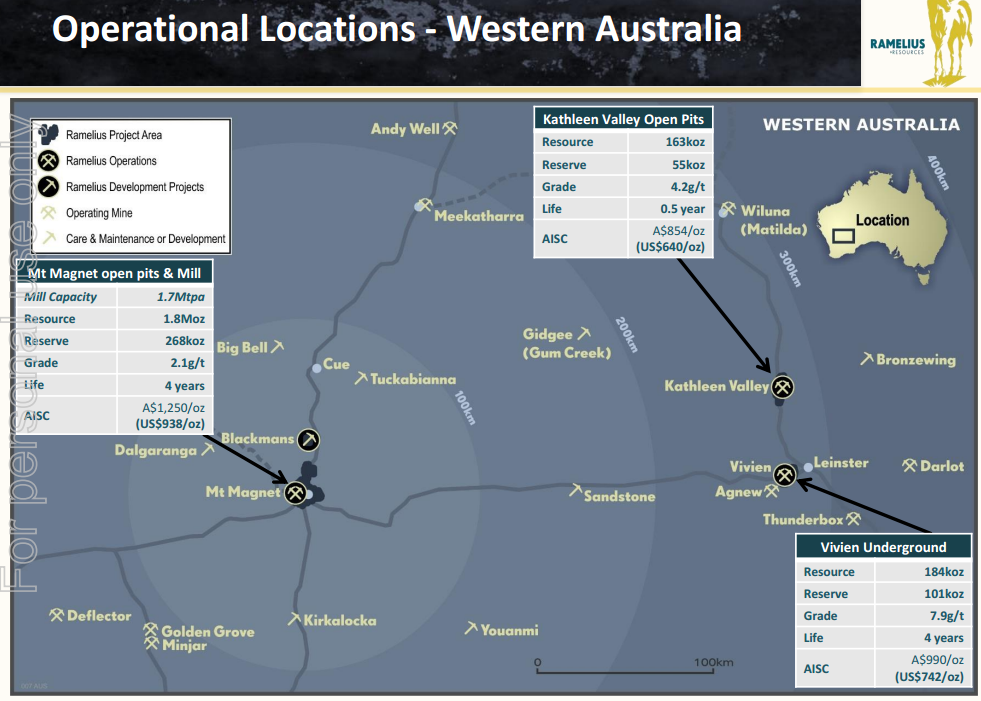The height and width of the screenshot is (701, 981).
Task: Click the Kathleen Valley operations icon
Action: 782,387
